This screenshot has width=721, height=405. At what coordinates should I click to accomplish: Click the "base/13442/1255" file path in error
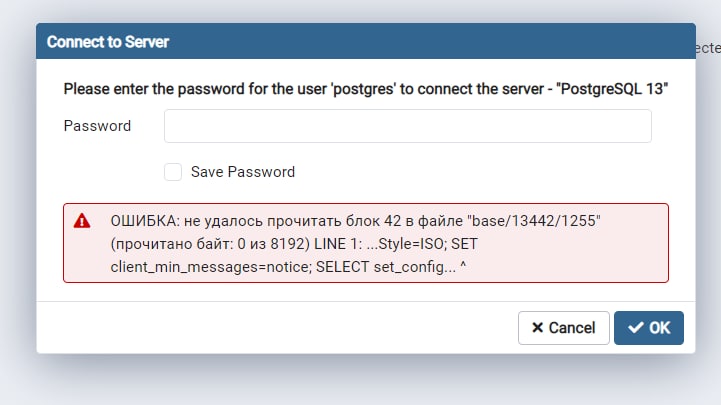(x=534, y=221)
